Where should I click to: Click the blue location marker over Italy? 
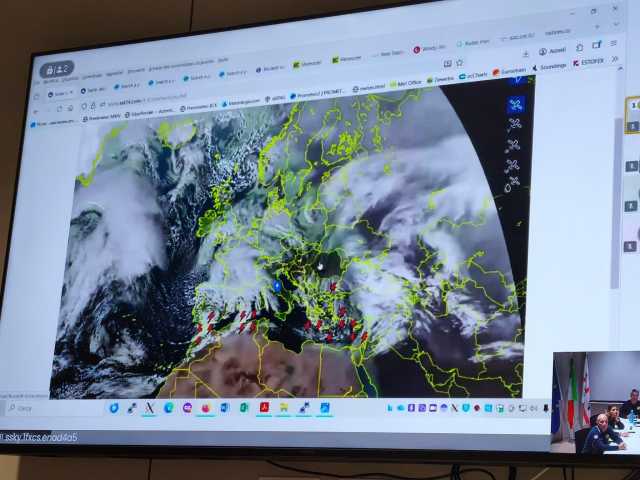pyautogui.click(x=276, y=286)
